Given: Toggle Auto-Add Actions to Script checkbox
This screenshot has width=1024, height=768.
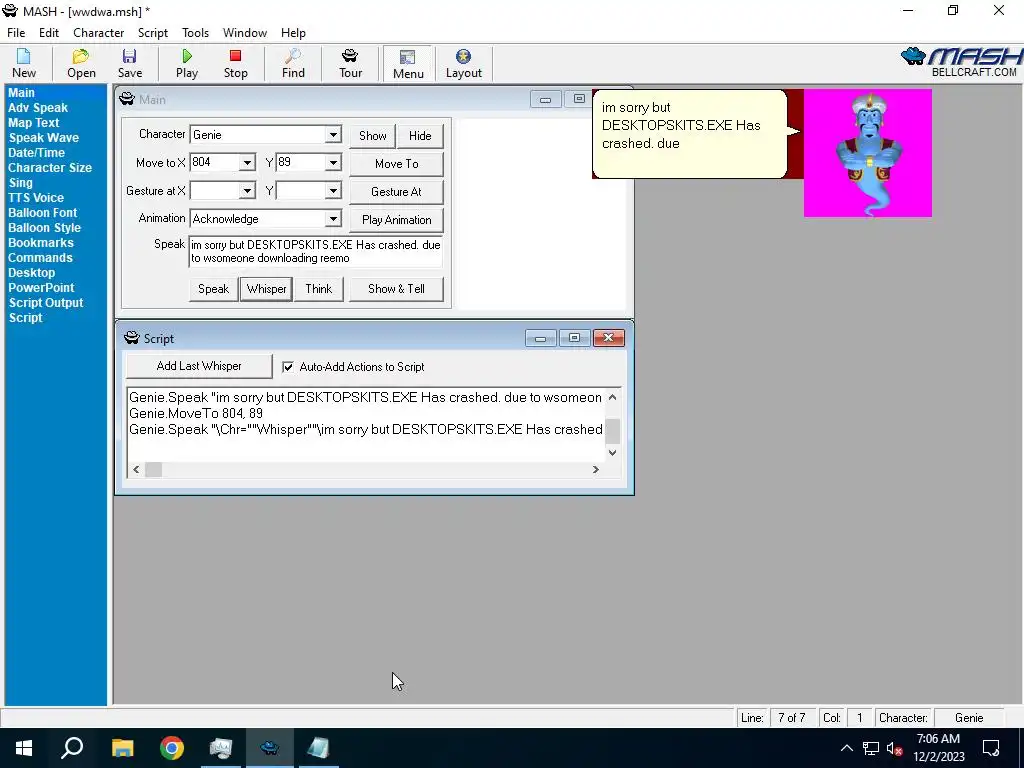Looking at the screenshot, I should coord(288,367).
